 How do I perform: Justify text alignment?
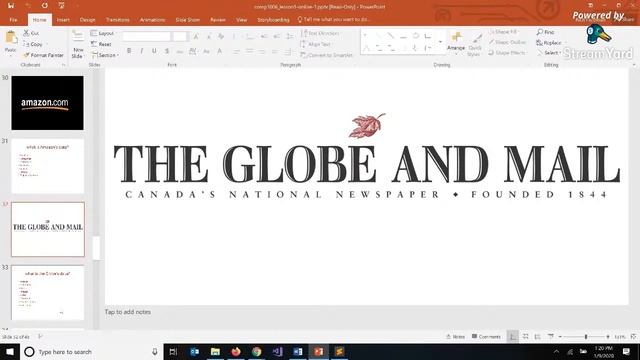(275, 51)
